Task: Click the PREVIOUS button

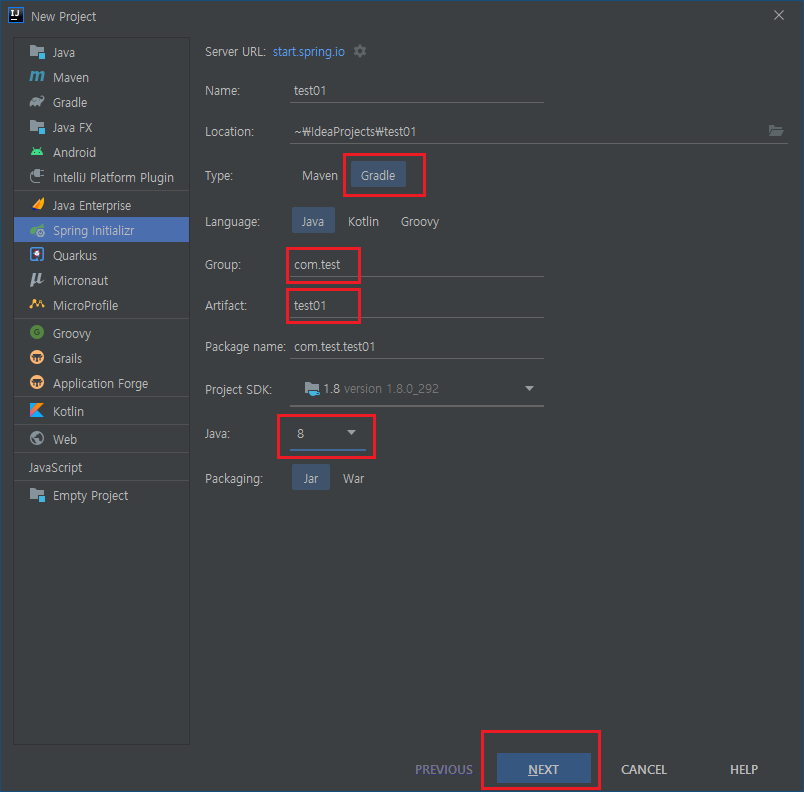Action: (444, 769)
